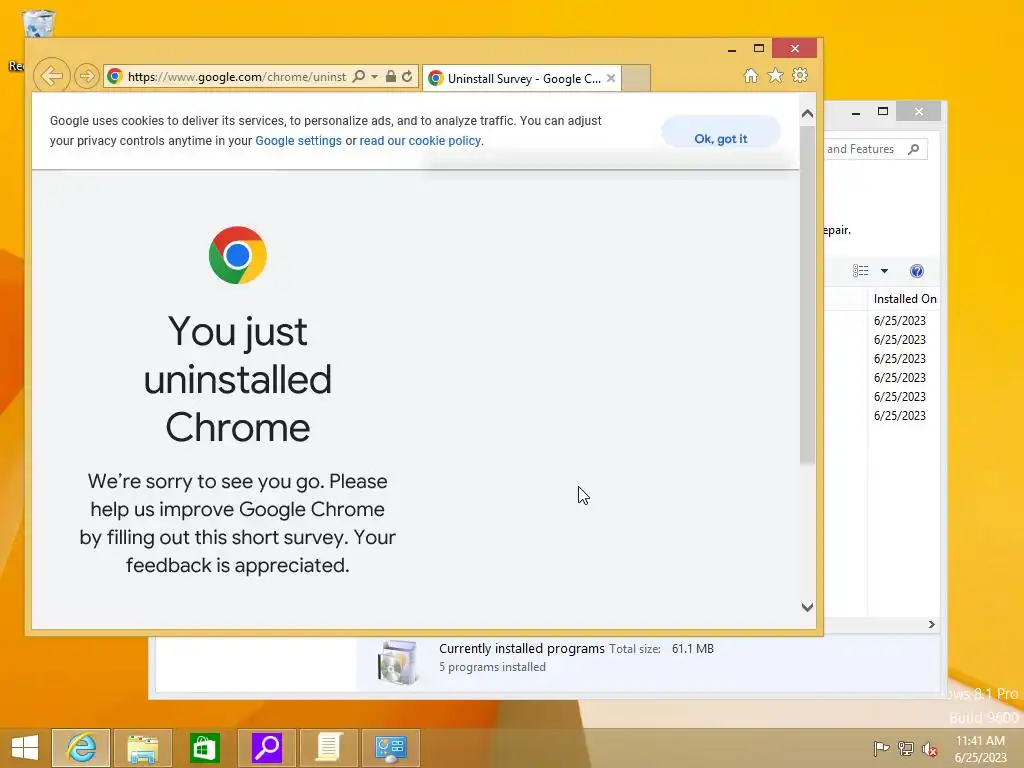Click the page scrollbar up arrow

[x=807, y=114]
